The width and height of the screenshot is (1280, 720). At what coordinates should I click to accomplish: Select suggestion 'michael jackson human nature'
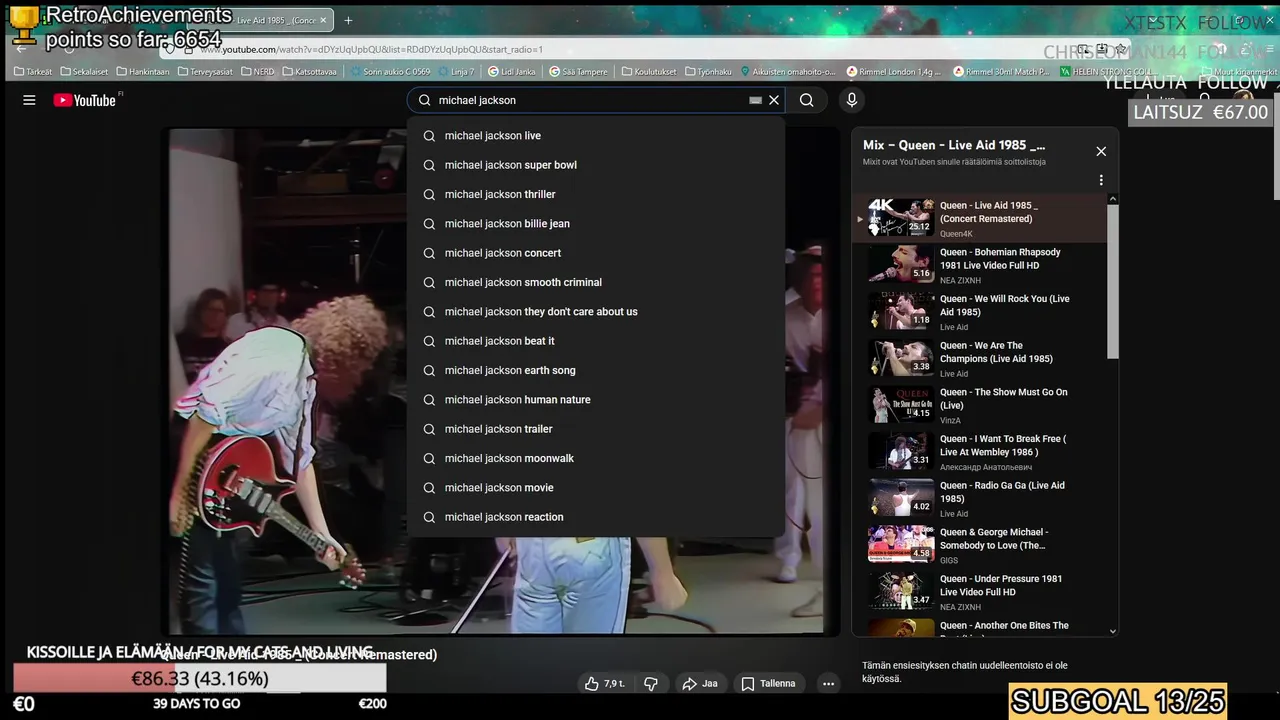pyautogui.click(x=596, y=400)
